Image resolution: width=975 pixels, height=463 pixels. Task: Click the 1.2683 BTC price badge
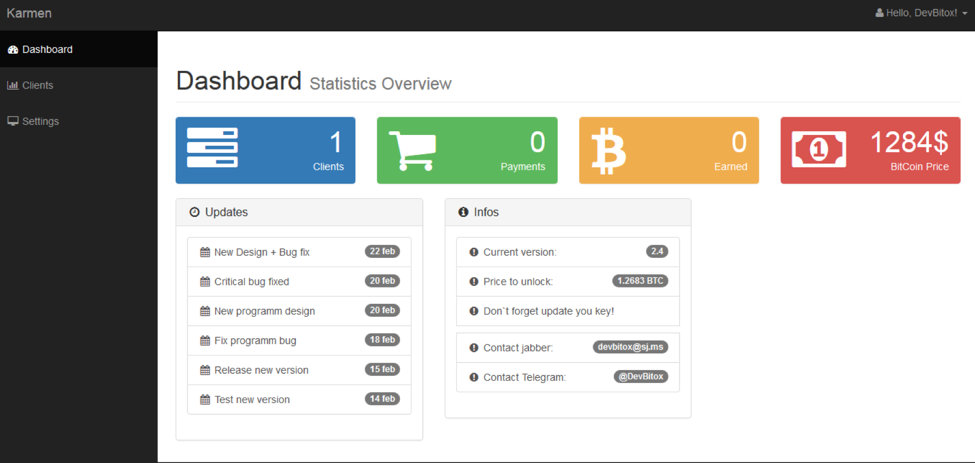tap(640, 281)
